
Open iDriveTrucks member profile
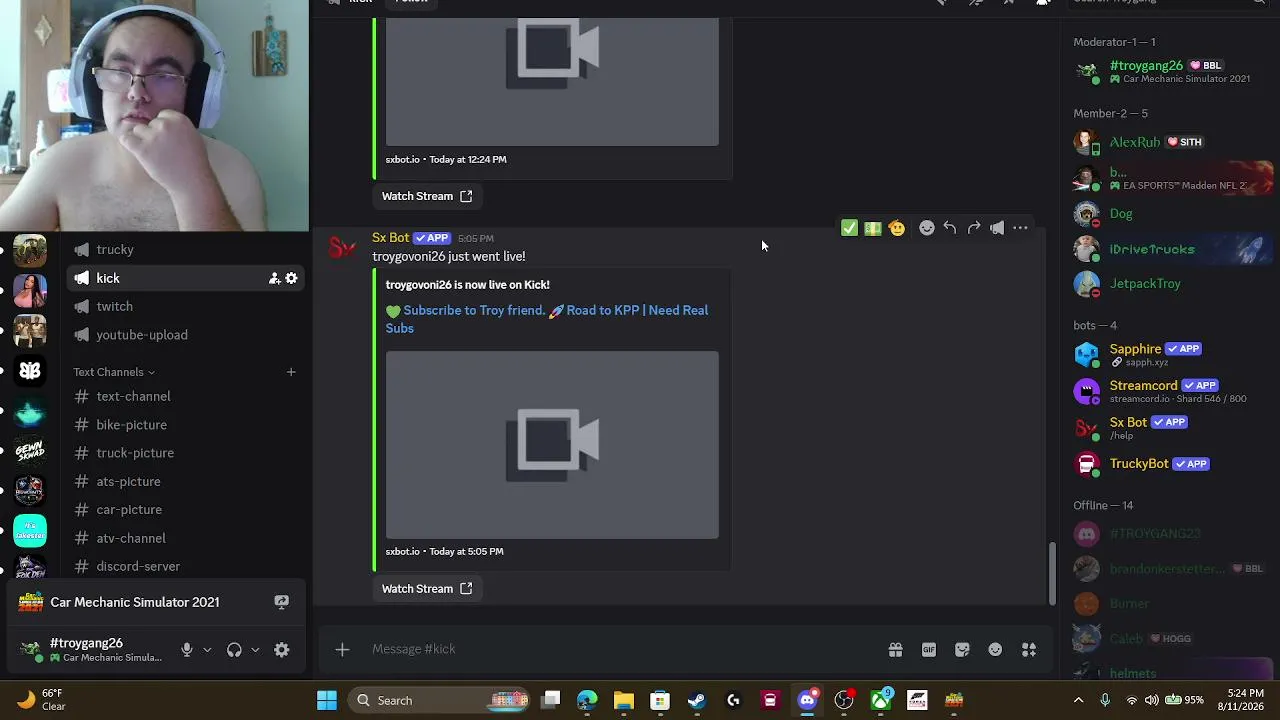coord(1170,249)
